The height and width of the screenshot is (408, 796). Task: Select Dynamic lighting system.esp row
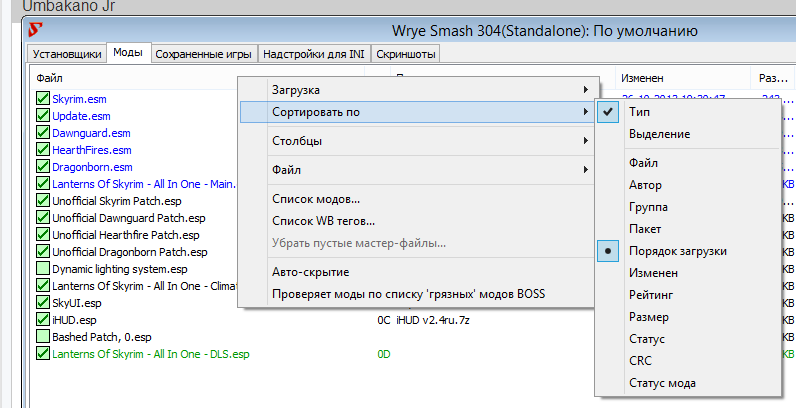coord(120,269)
